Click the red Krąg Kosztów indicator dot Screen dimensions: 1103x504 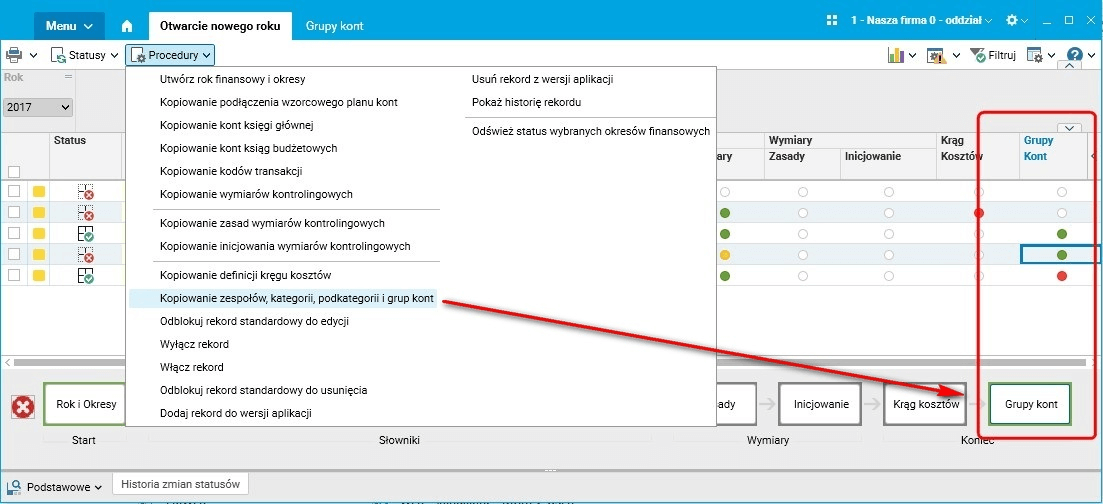click(978, 213)
